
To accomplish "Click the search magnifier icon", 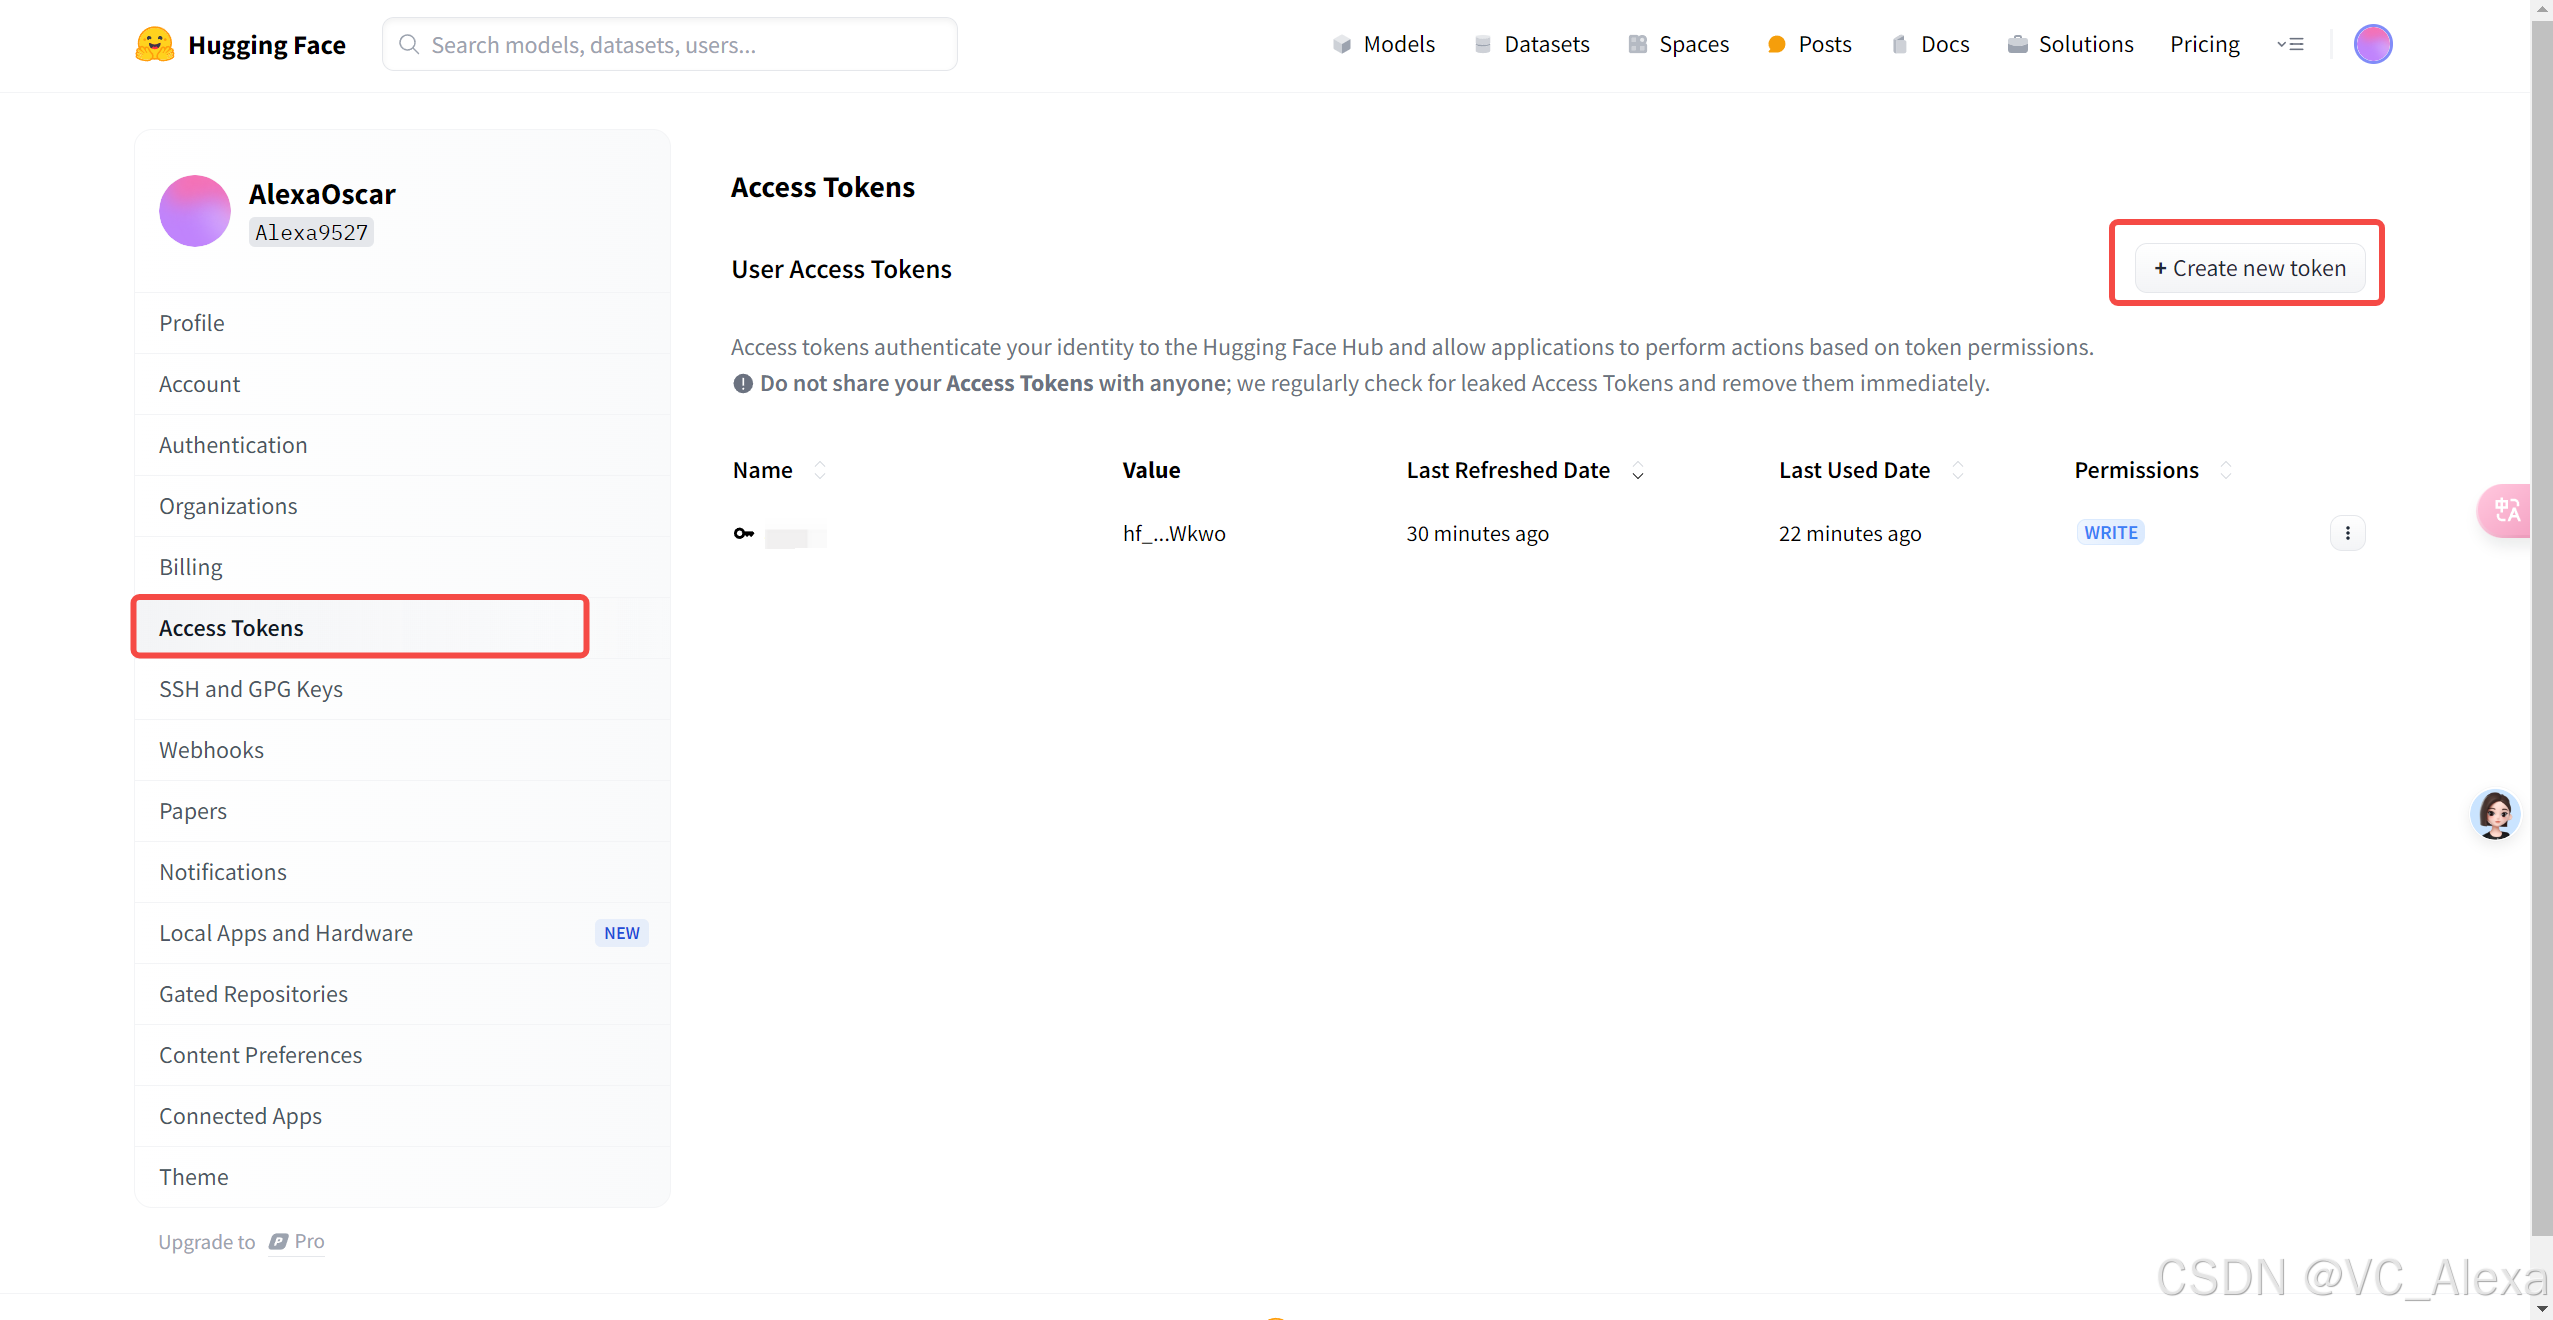I will coord(408,44).
